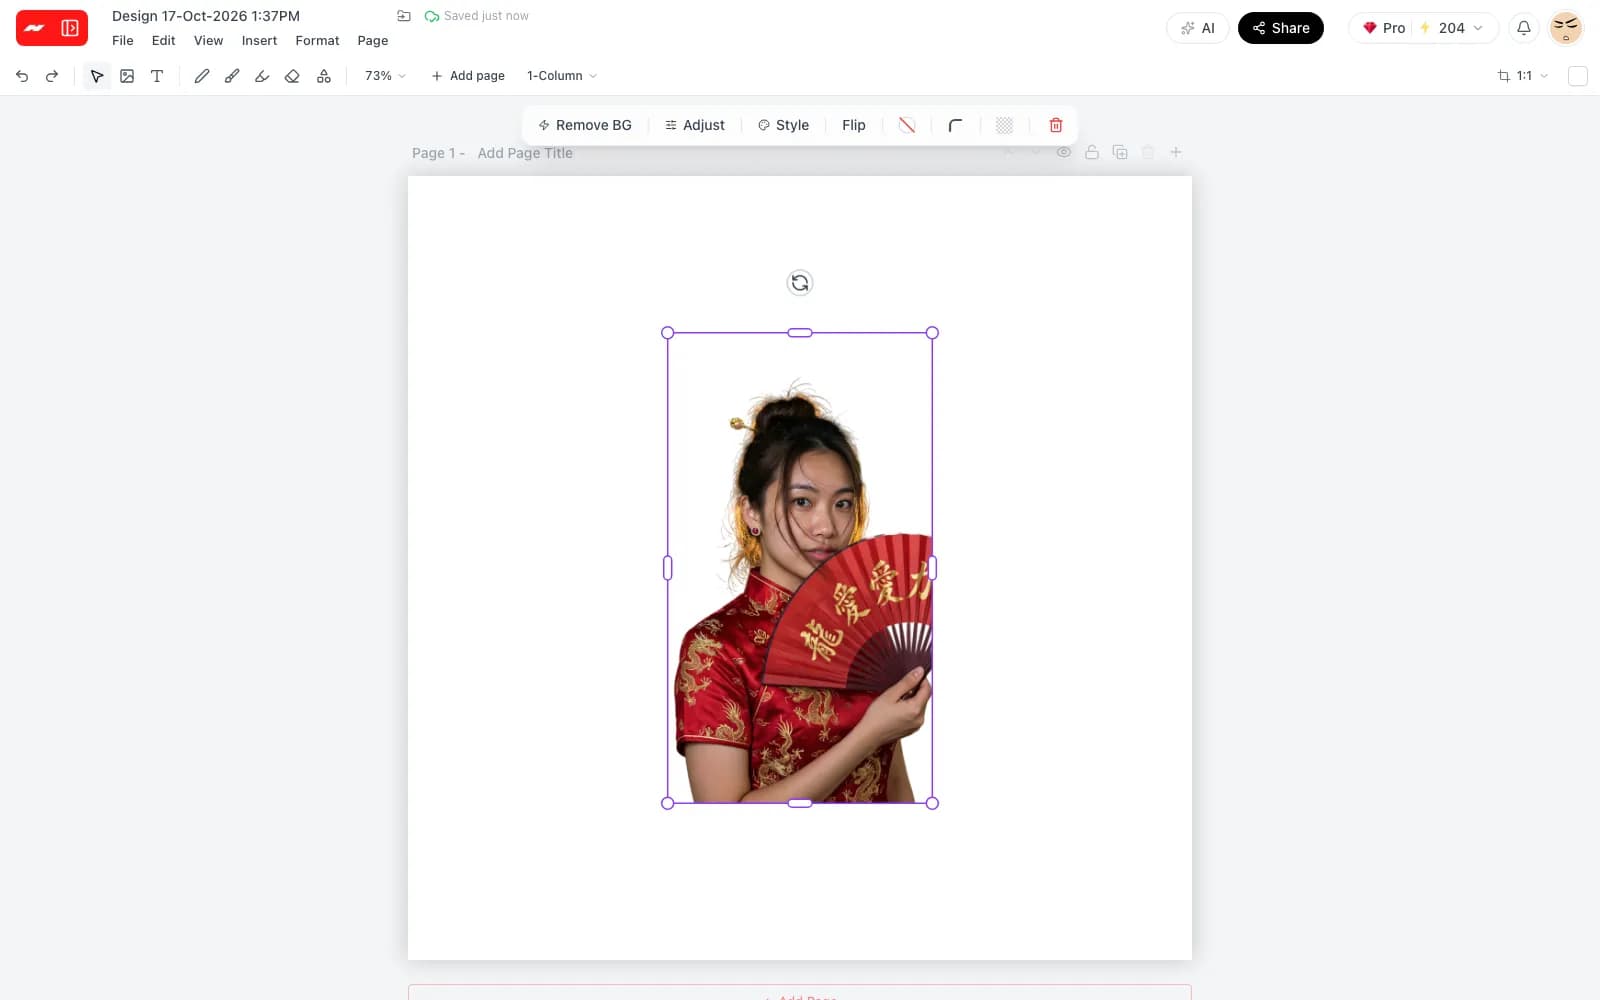Click the Share button
Viewport: 1600px width, 1000px height.
click(x=1281, y=28)
